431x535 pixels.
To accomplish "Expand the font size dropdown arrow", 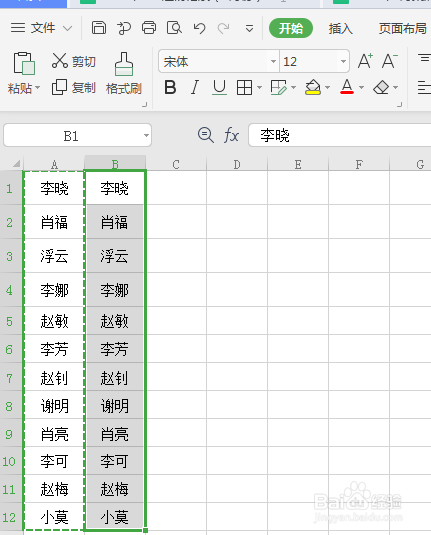I will 343,61.
